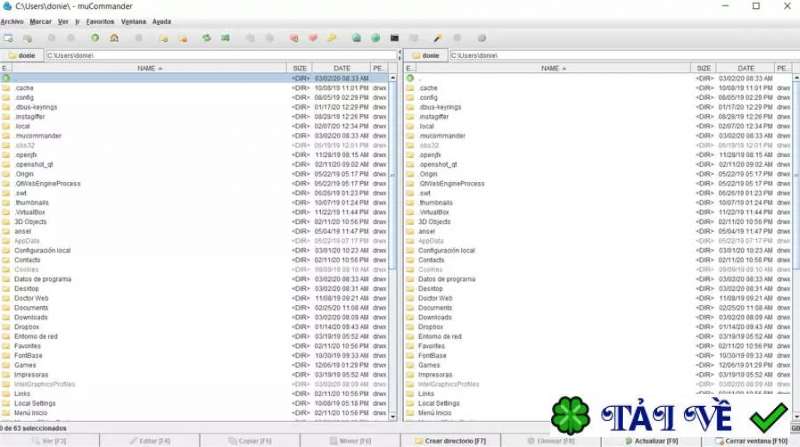This screenshot has height=447, width=800.
Task: Open credentials editor via the key icon
Action: pos(332,38)
